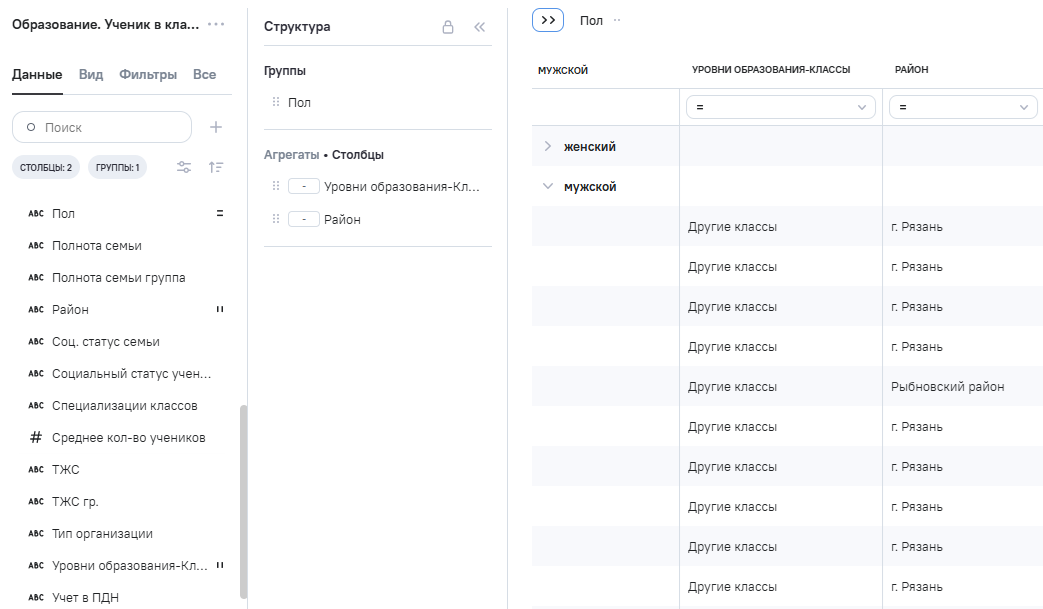The height and width of the screenshot is (609, 1043).
Task: Click the plus icon next to search
Action: click(215, 127)
